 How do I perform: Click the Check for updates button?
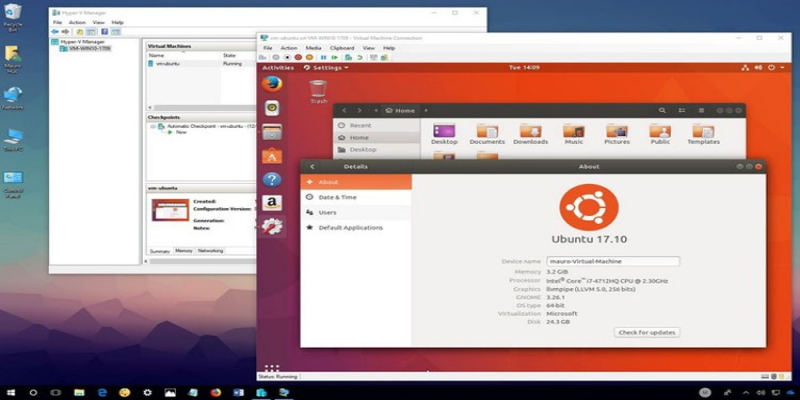click(647, 332)
